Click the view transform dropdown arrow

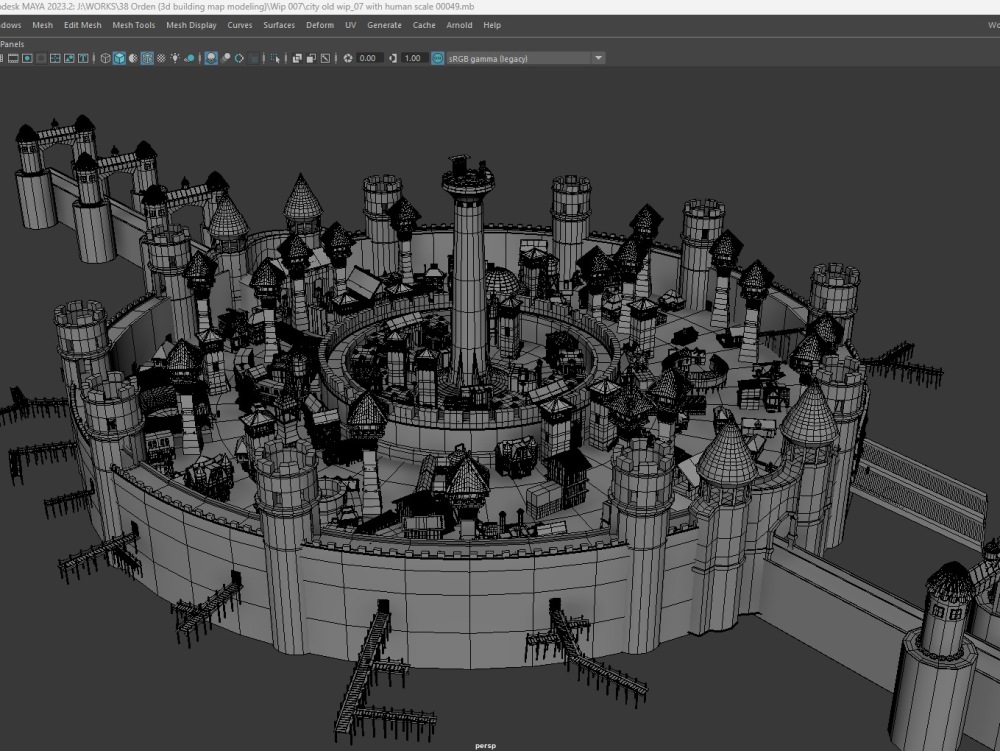point(598,58)
